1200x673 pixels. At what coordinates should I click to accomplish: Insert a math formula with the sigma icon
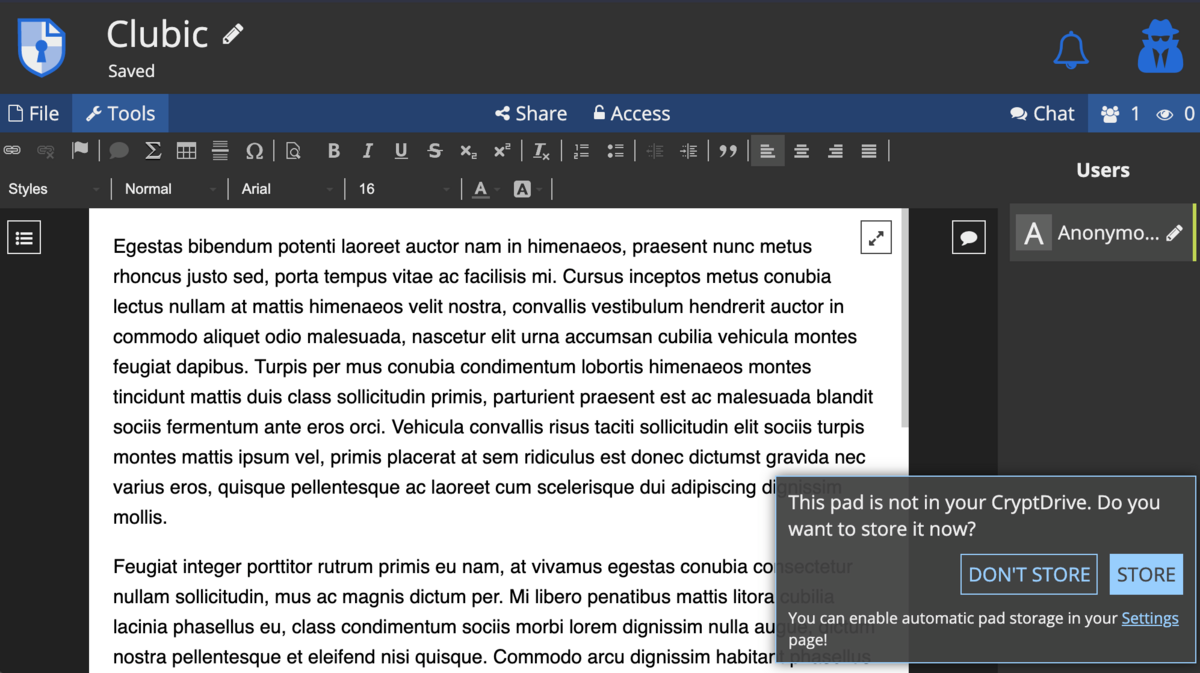click(x=153, y=151)
